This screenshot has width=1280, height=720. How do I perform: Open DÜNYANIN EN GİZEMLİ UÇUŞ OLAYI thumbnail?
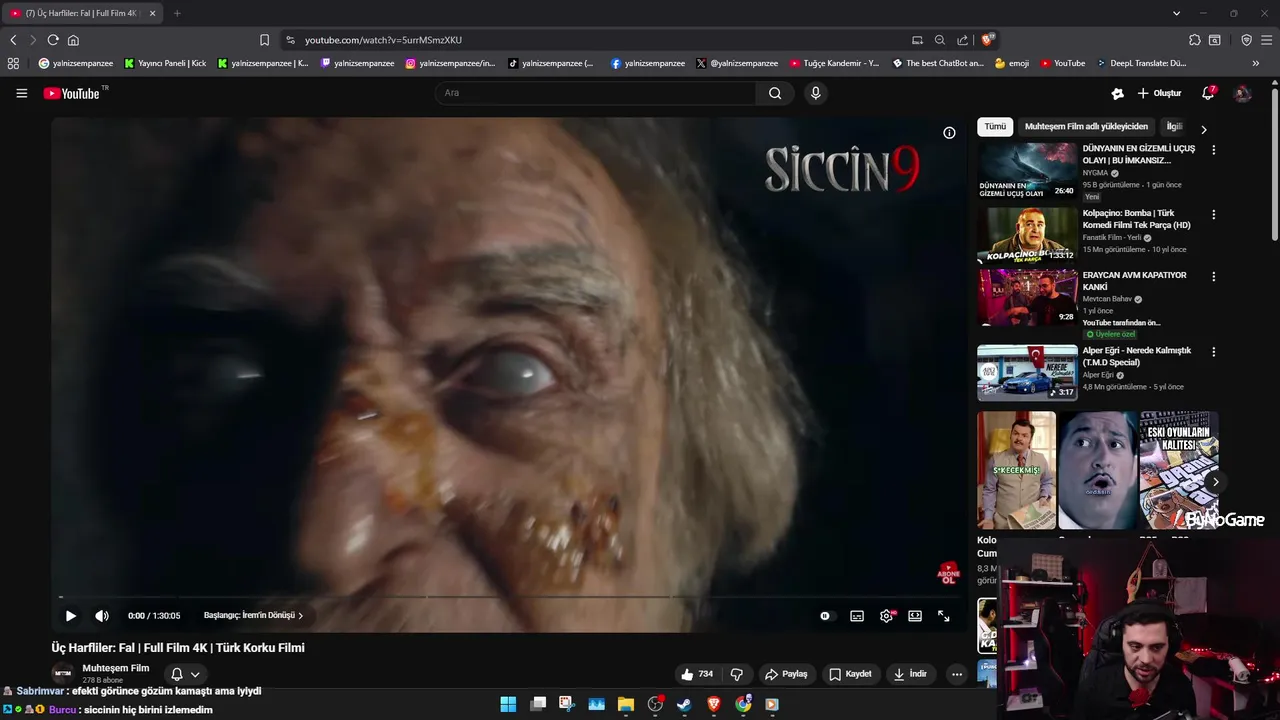point(1027,171)
